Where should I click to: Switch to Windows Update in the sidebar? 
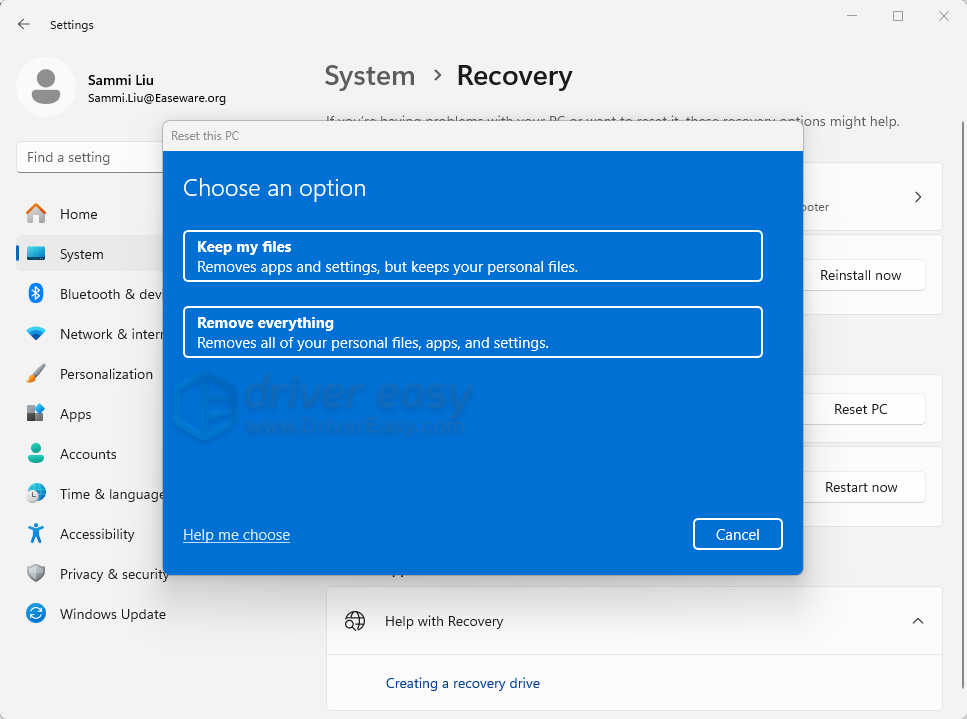point(36,614)
